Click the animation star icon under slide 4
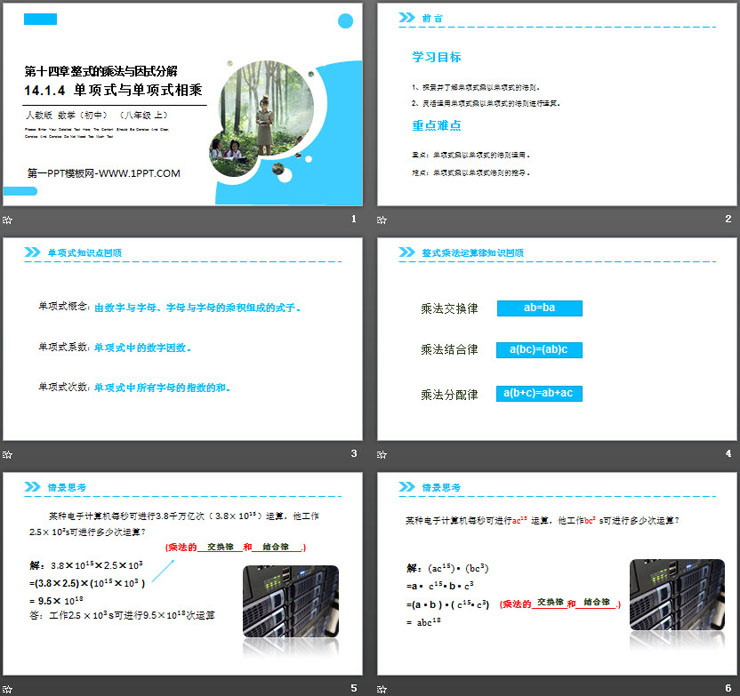The width and height of the screenshot is (740, 696). 383,454
